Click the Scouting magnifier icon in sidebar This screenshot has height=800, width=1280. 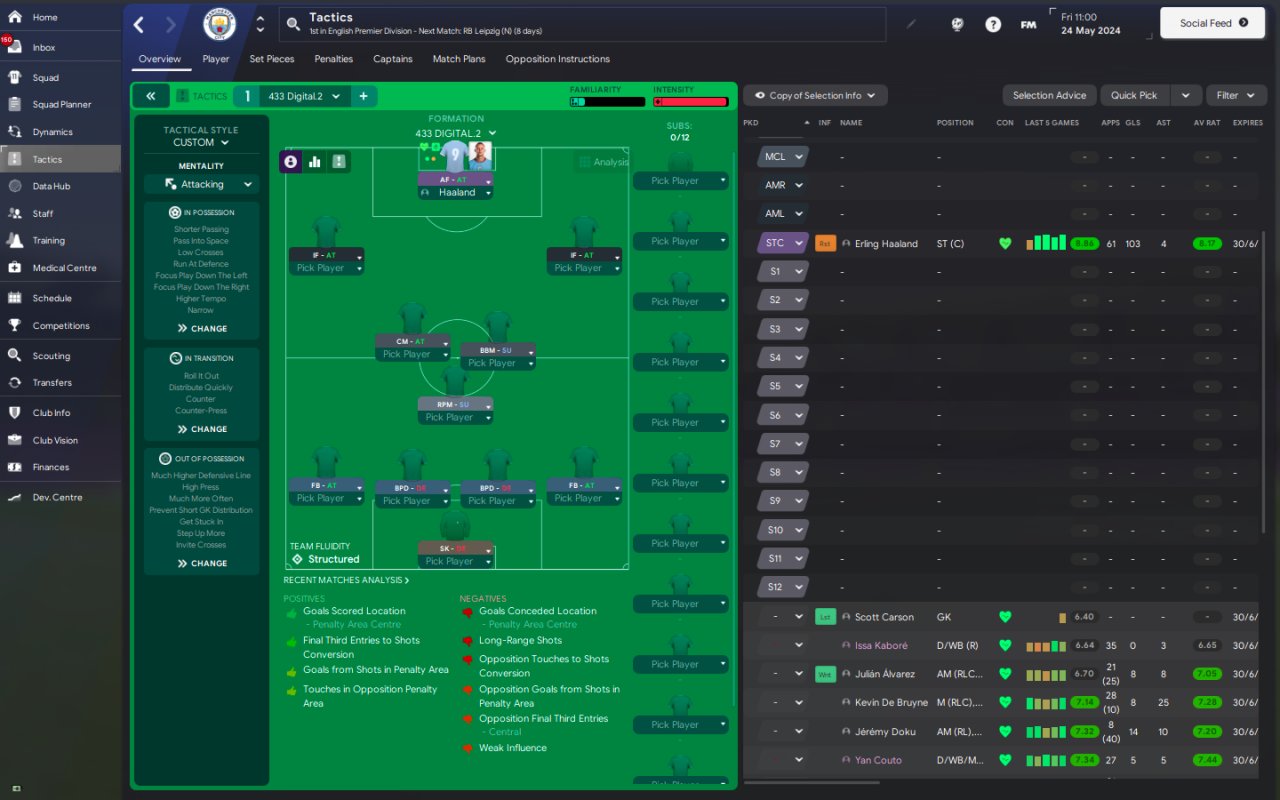[14, 355]
